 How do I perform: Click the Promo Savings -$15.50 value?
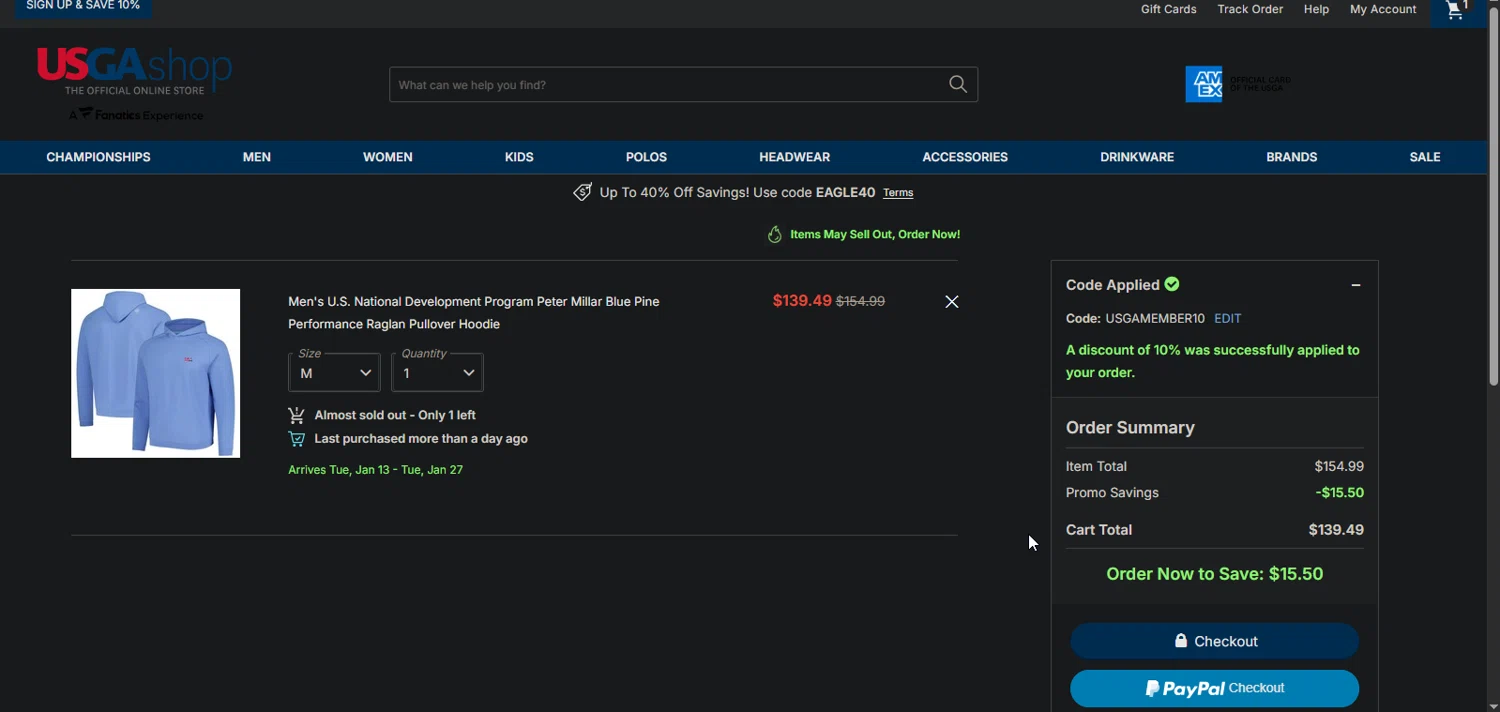click(1340, 493)
